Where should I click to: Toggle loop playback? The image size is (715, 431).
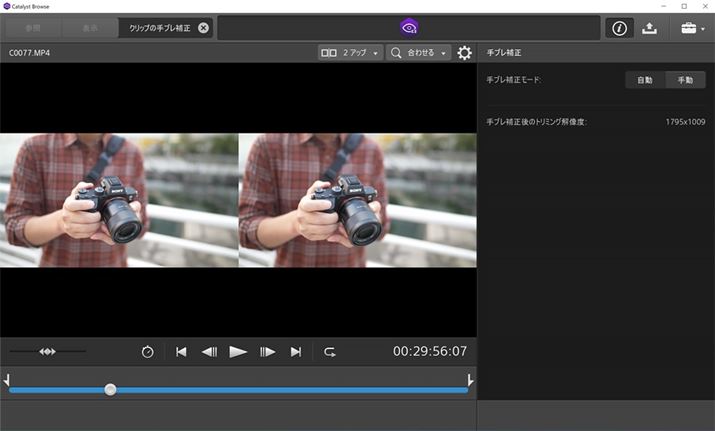[x=330, y=351]
